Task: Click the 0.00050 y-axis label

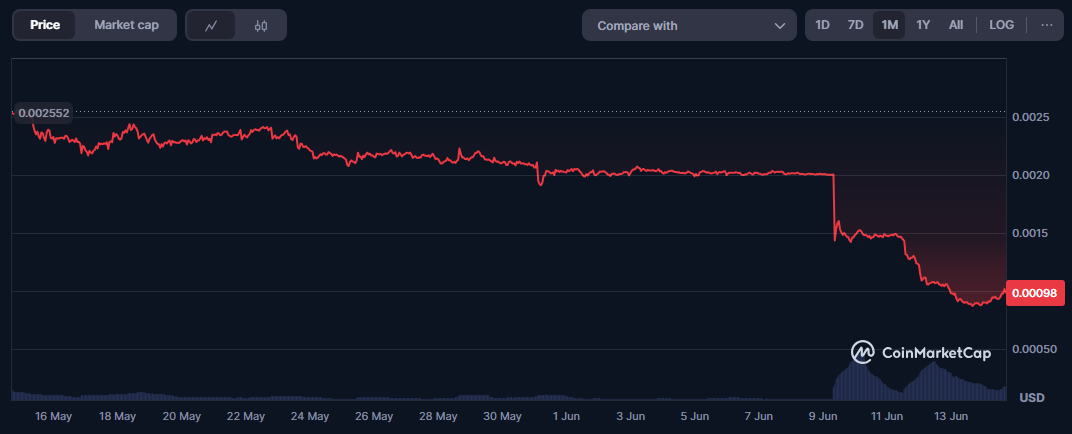Action: pos(1032,350)
